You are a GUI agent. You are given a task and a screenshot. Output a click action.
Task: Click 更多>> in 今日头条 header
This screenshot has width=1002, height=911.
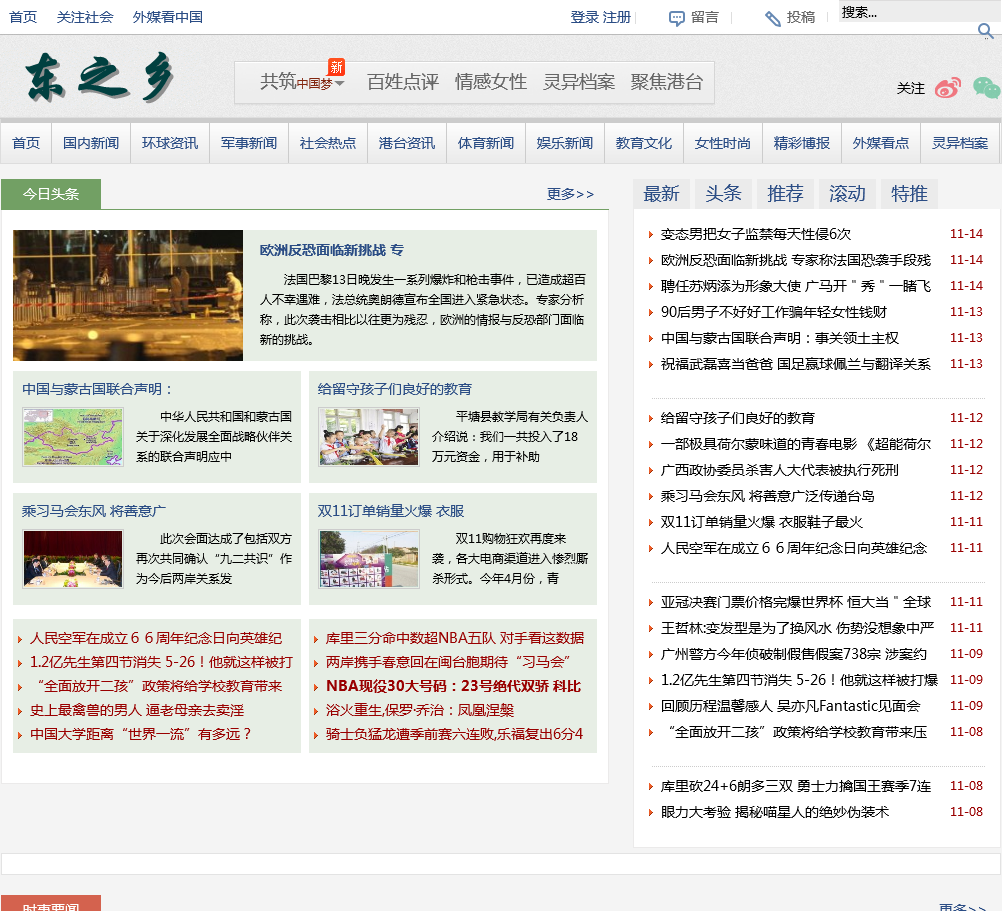tap(571, 194)
